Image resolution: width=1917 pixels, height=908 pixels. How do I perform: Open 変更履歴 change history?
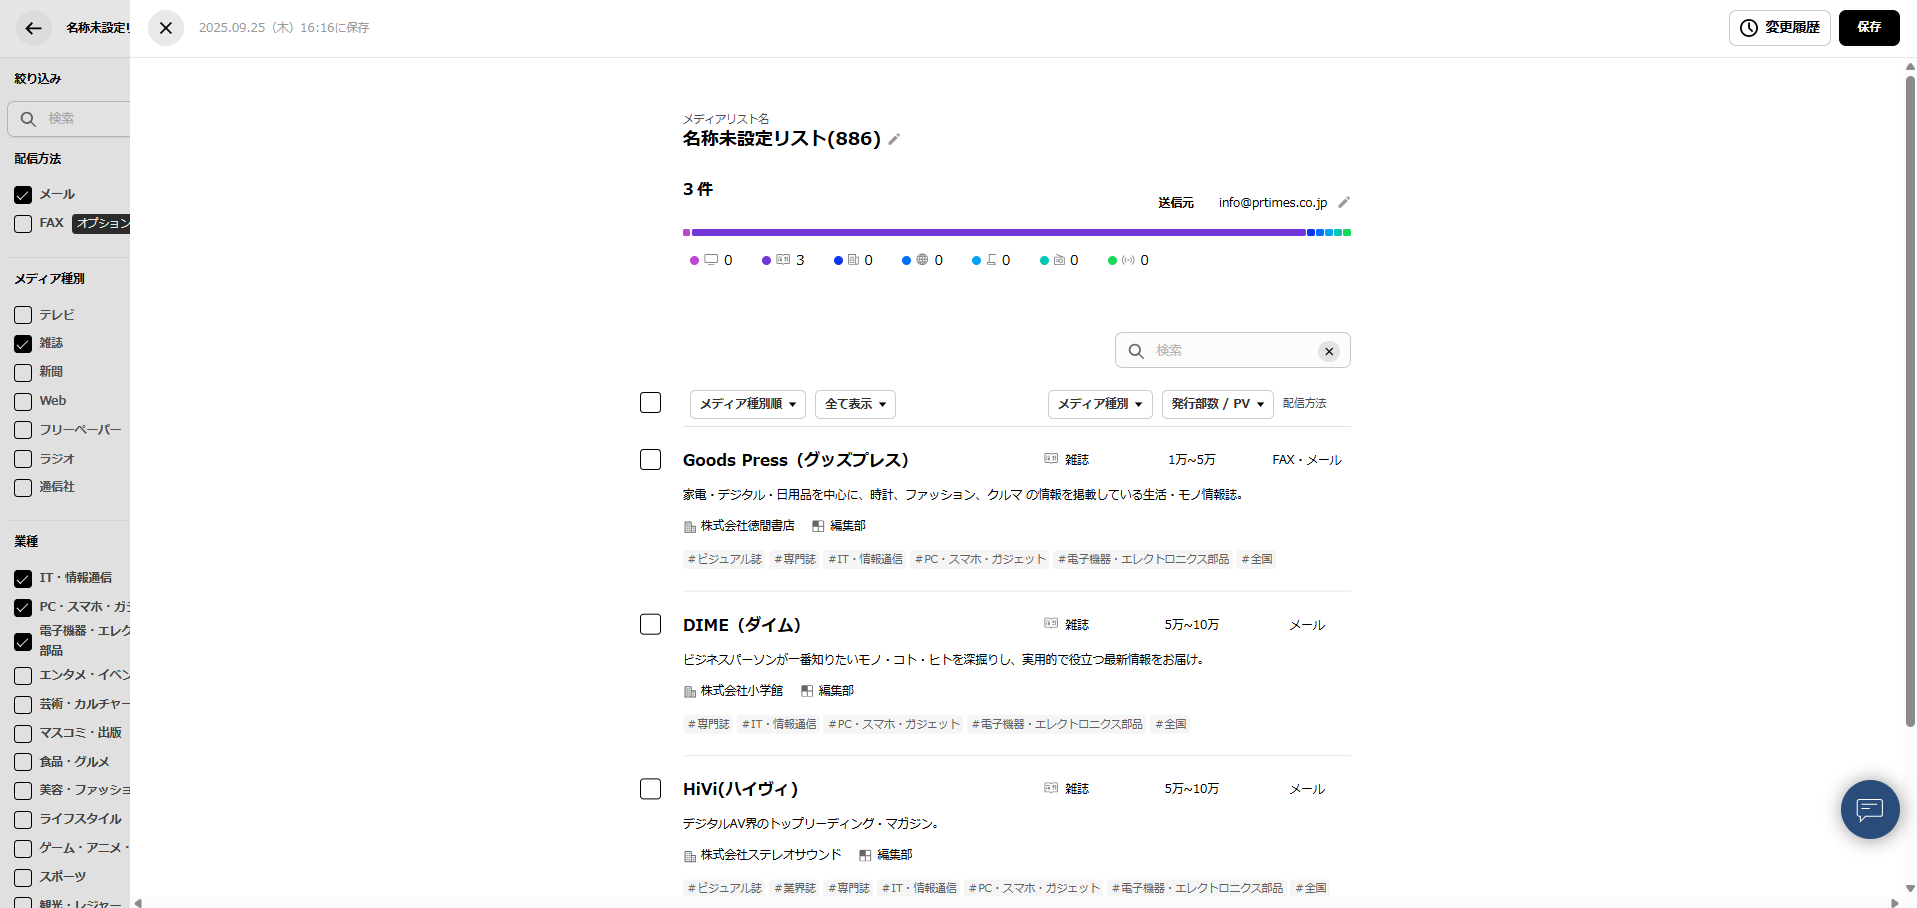(1779, 27)
